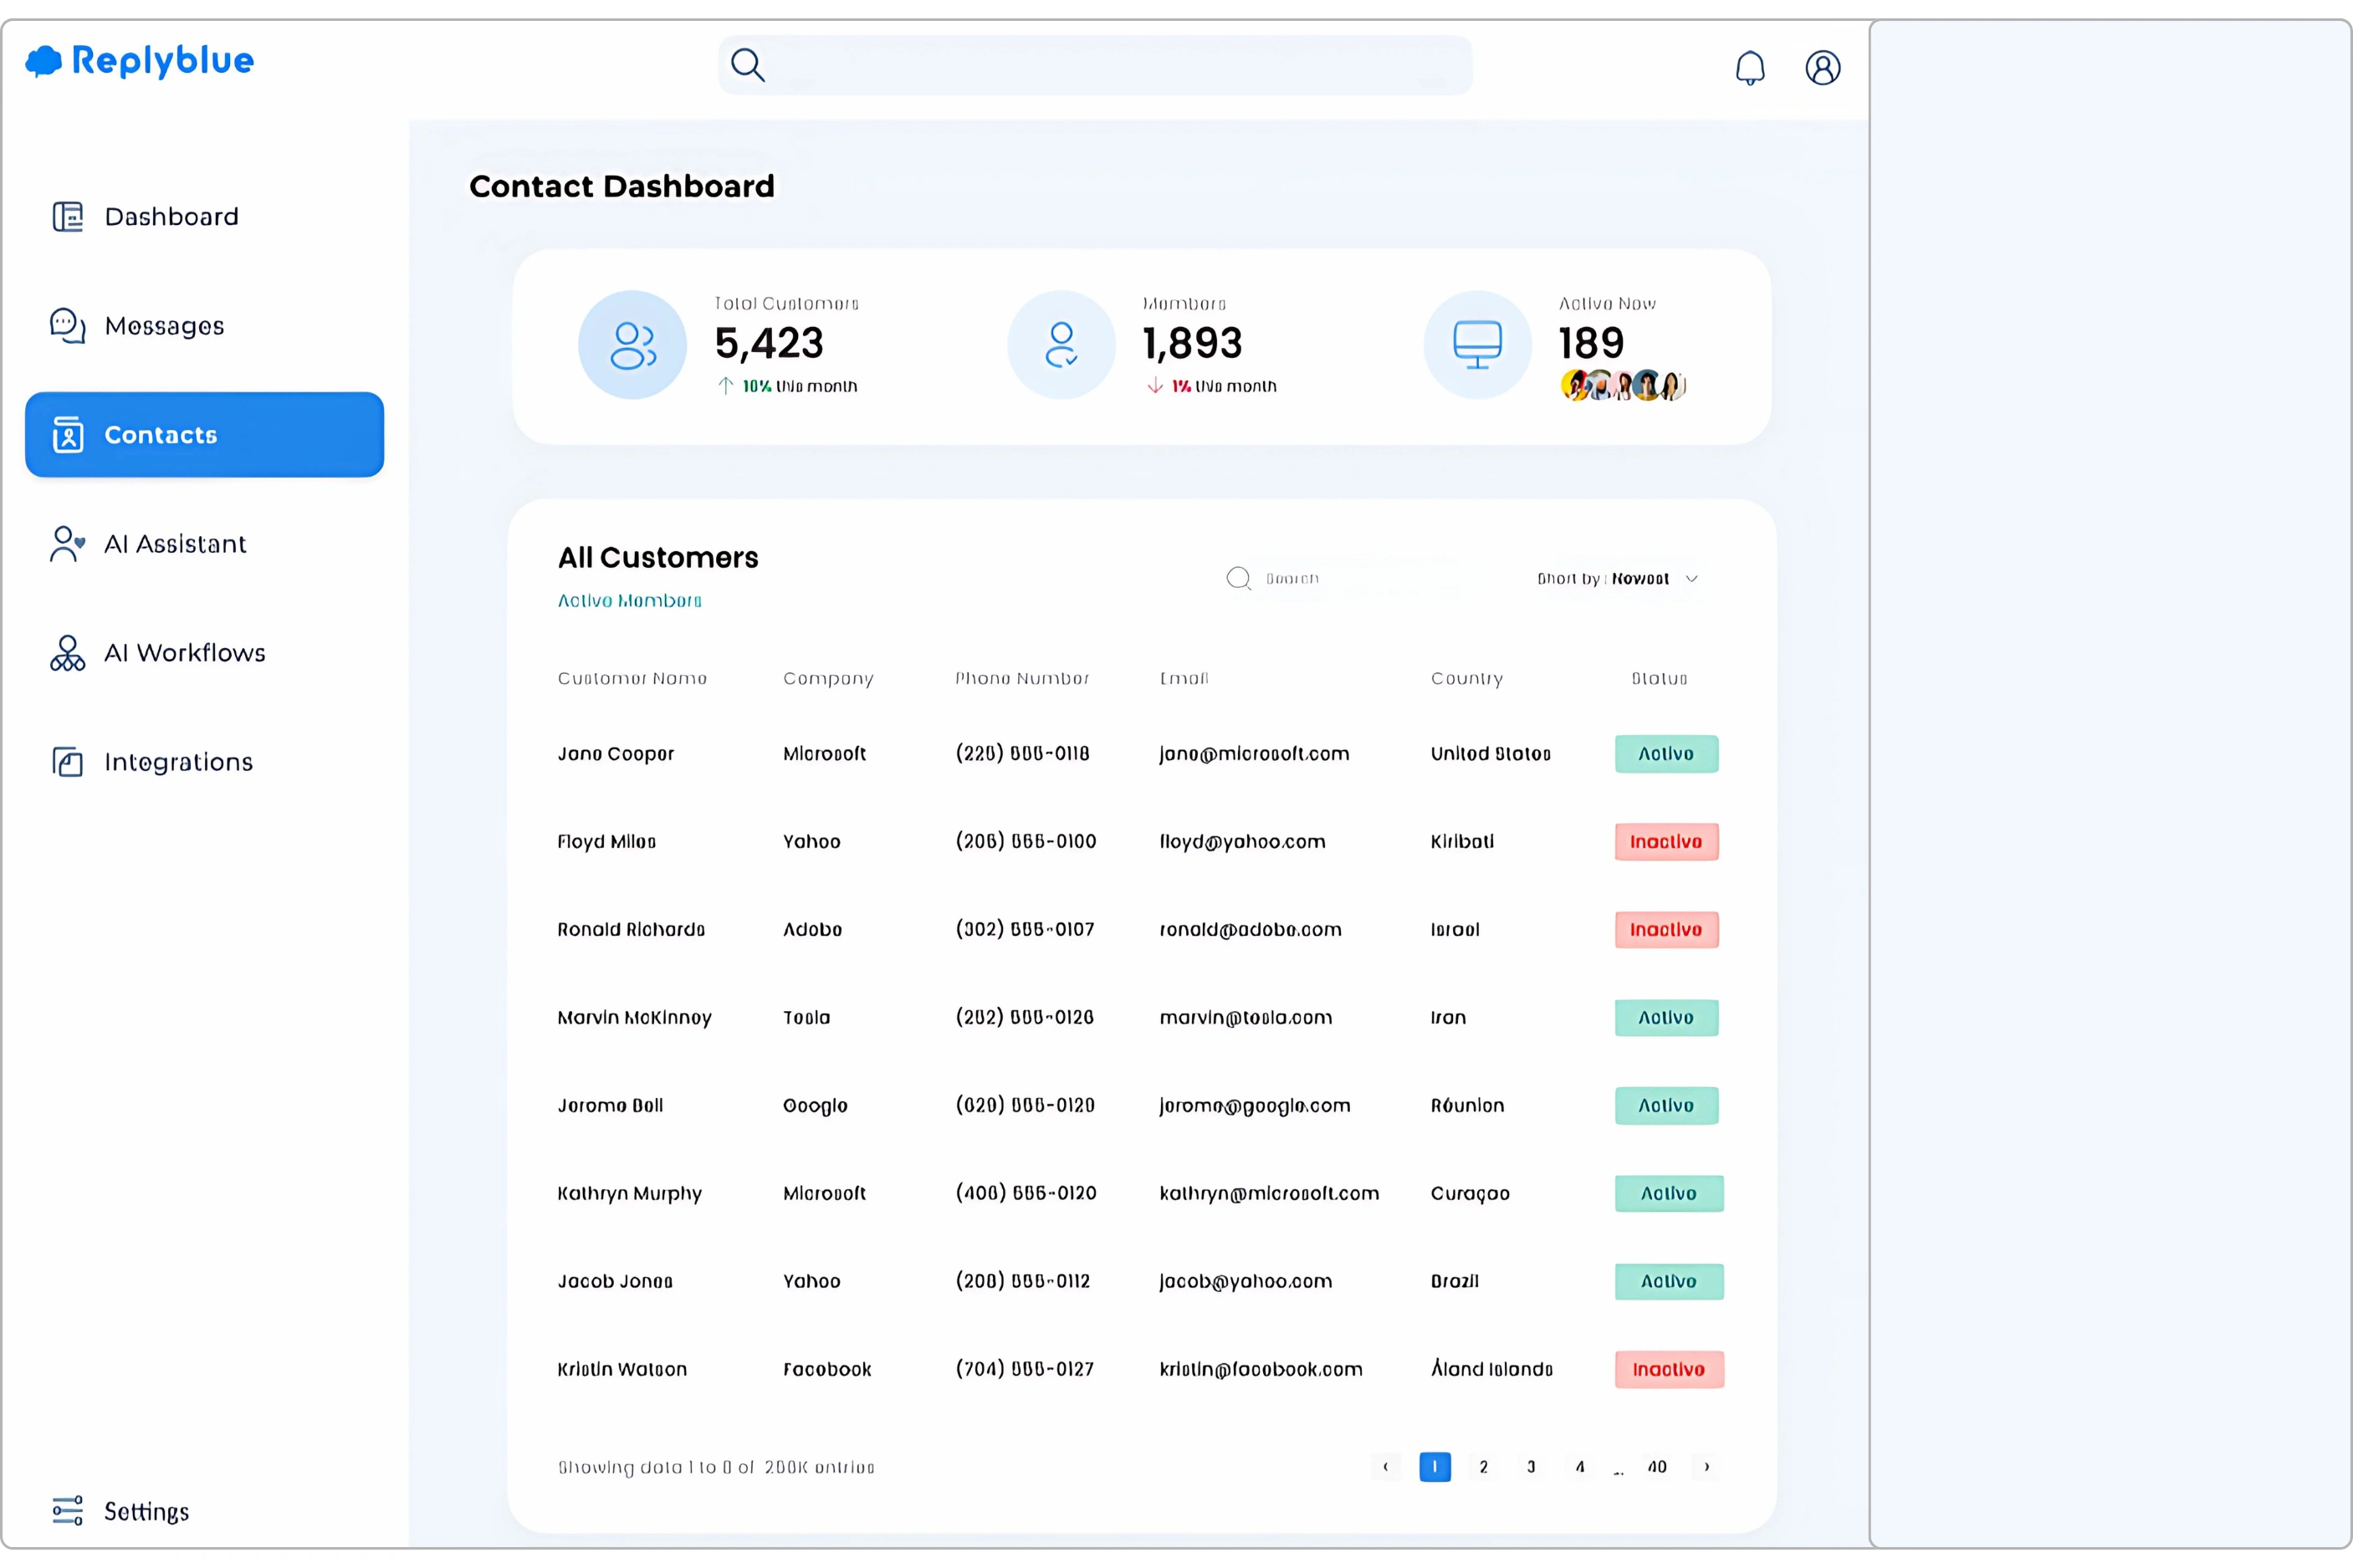Open Integrations page

(x=178, y=762)
